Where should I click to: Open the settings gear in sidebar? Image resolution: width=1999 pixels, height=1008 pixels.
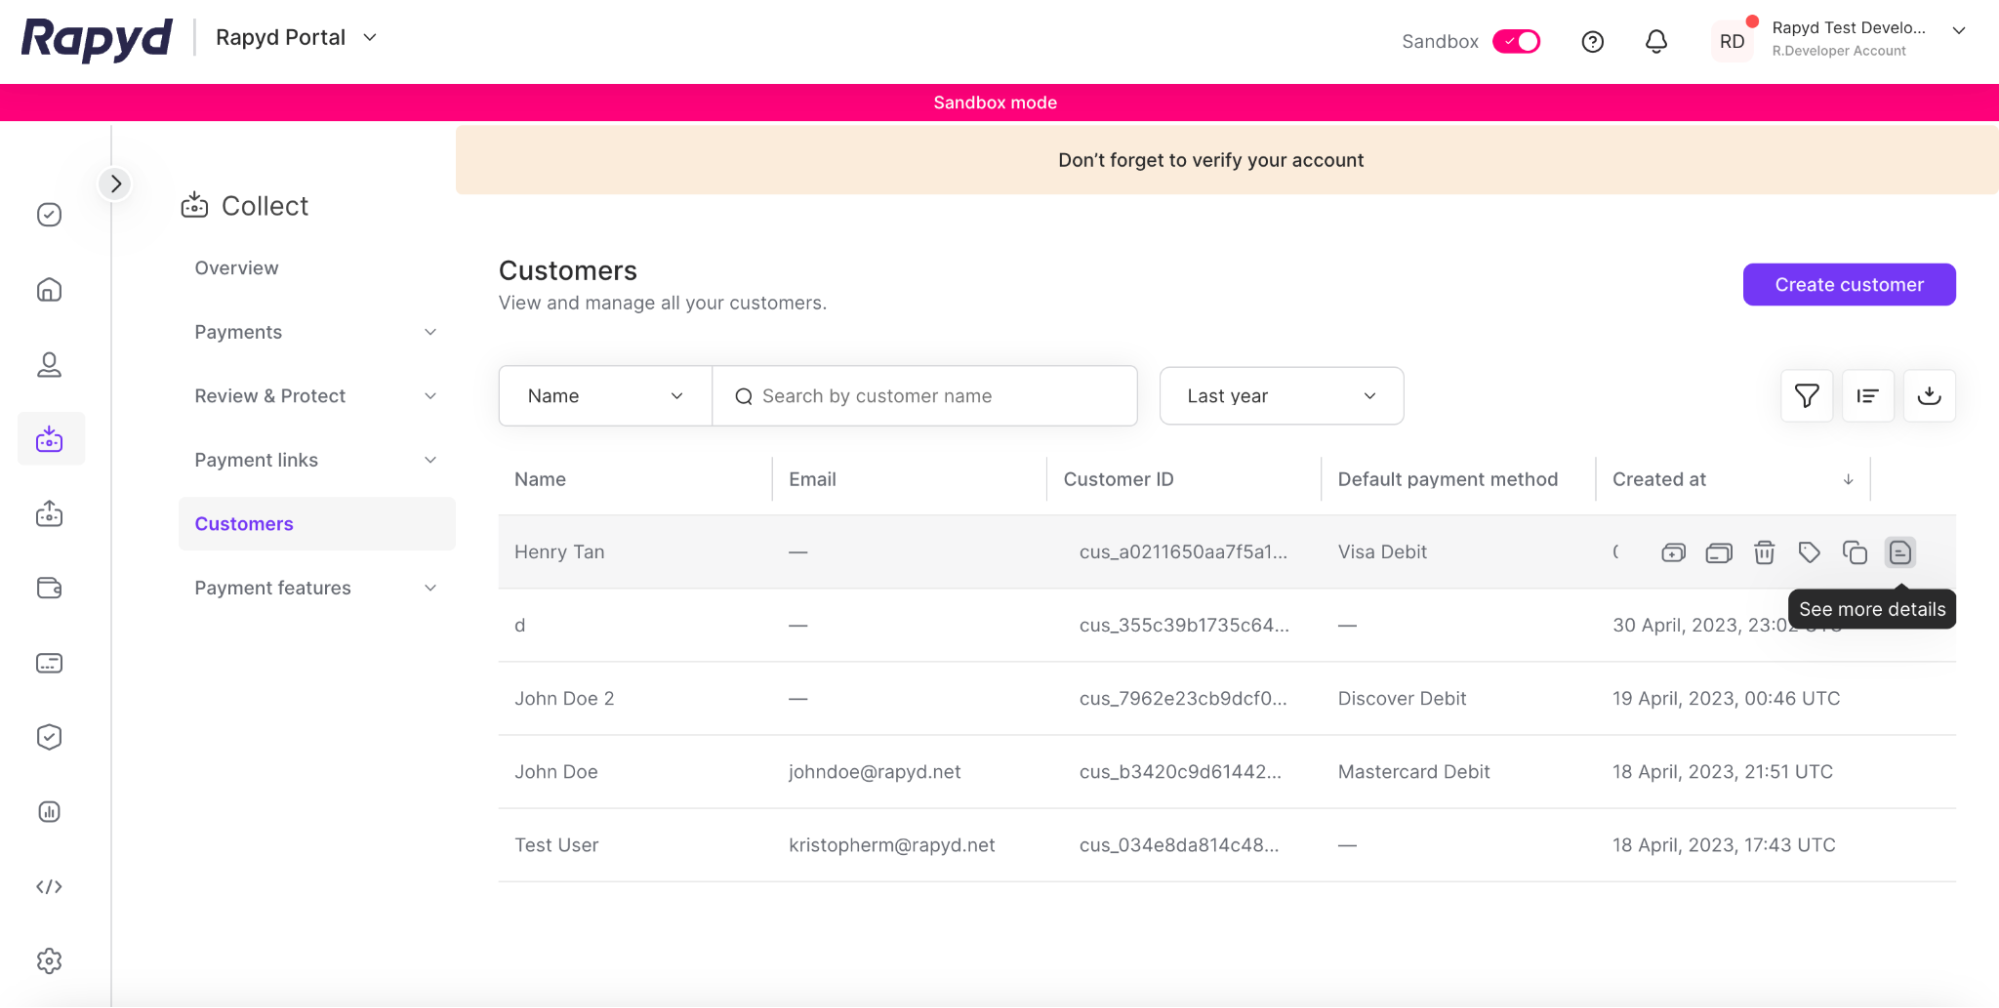click(x=49, y=961)
